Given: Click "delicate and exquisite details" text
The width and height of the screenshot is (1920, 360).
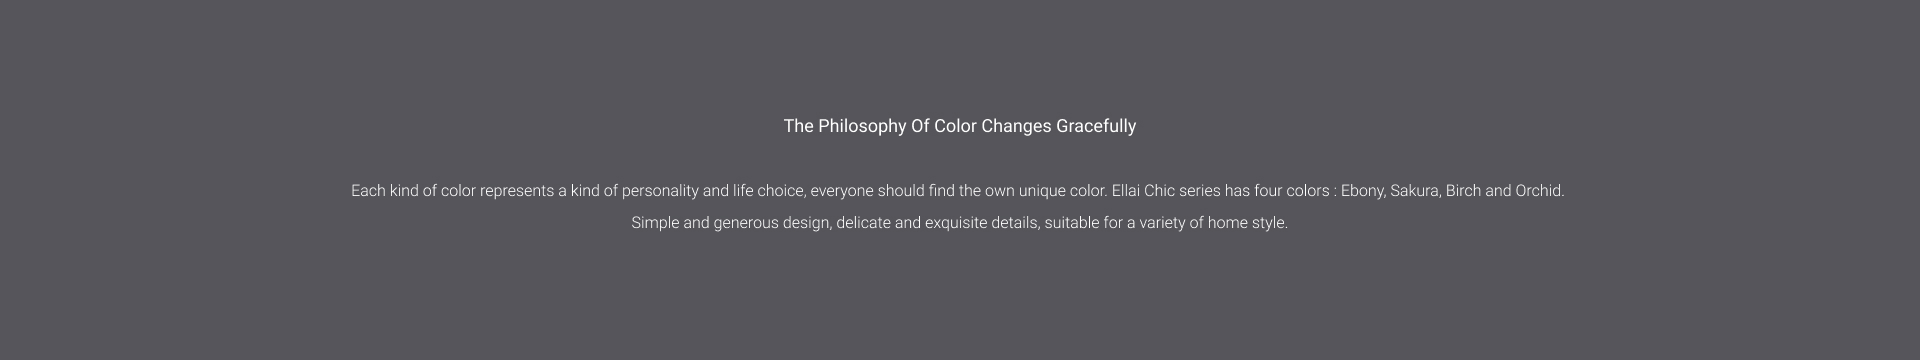Looking at the screenshot, I should point(937,223).
